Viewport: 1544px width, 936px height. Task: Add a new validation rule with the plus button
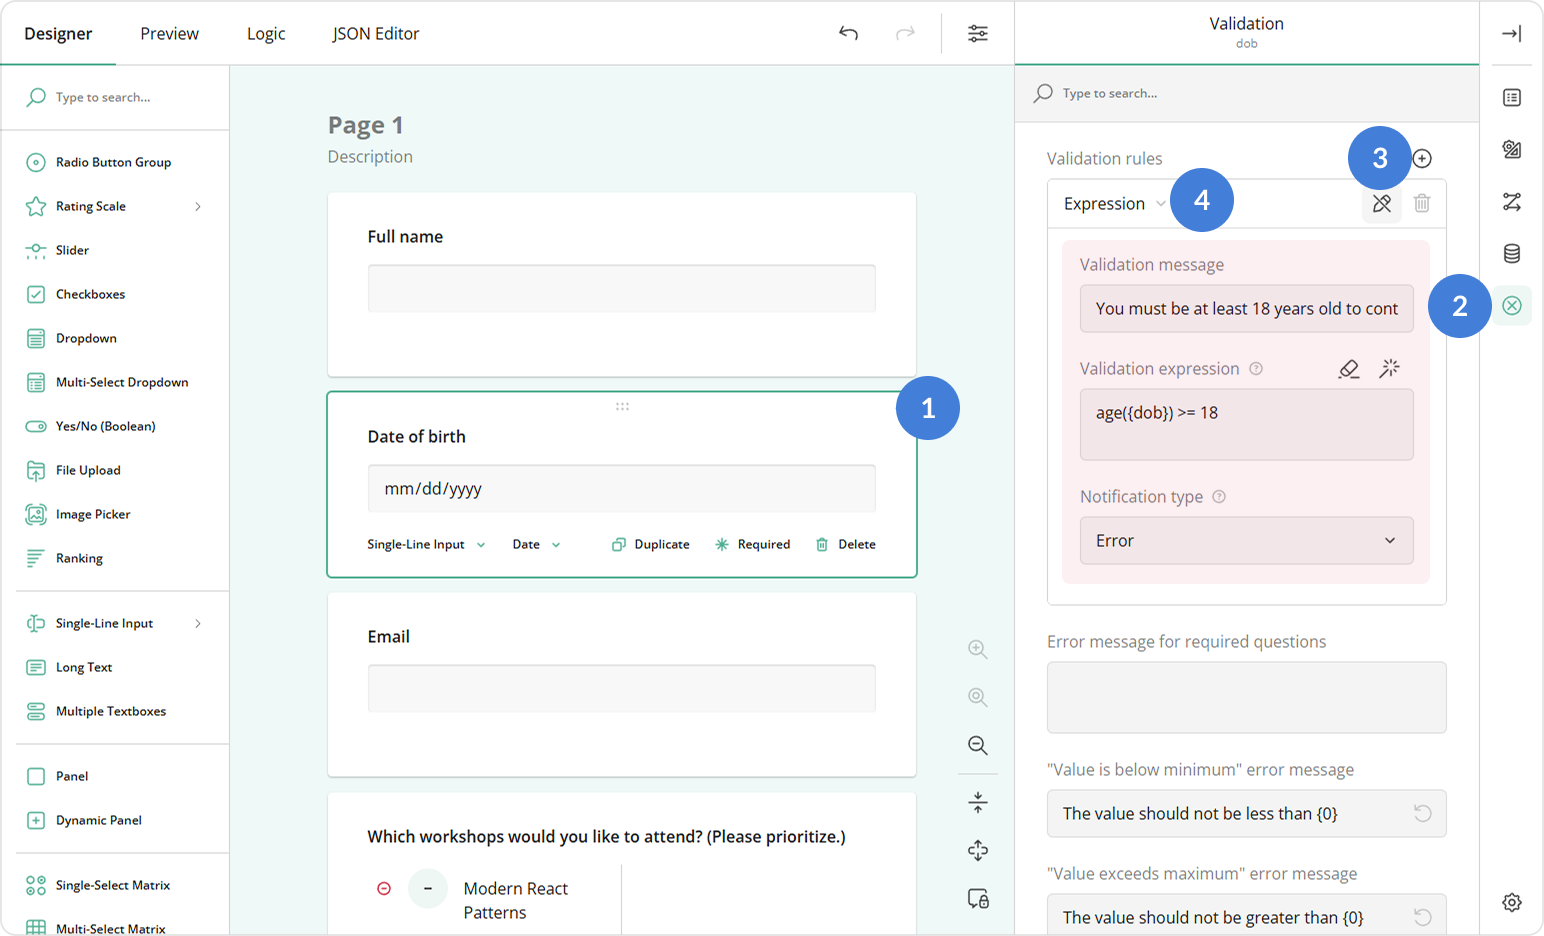(1421, 158)
